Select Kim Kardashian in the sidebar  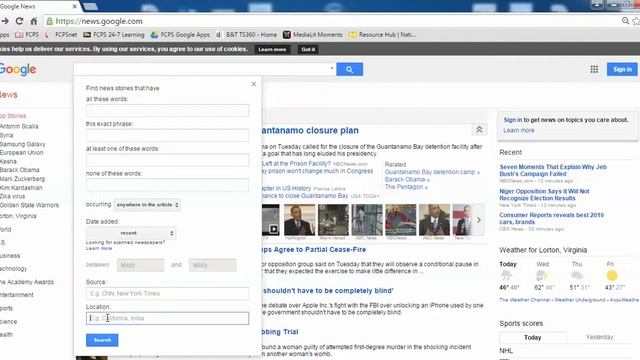click(x=21, y=188)
